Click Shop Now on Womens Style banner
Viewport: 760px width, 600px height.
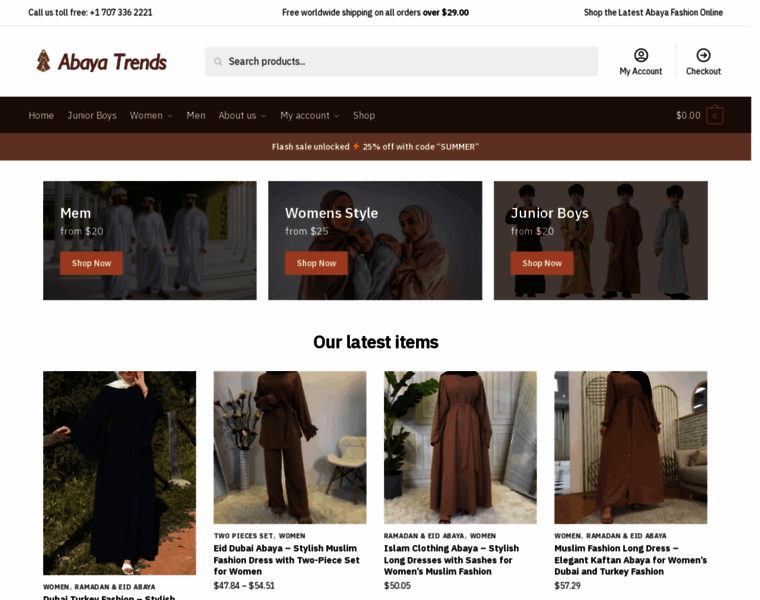point(317,263)
